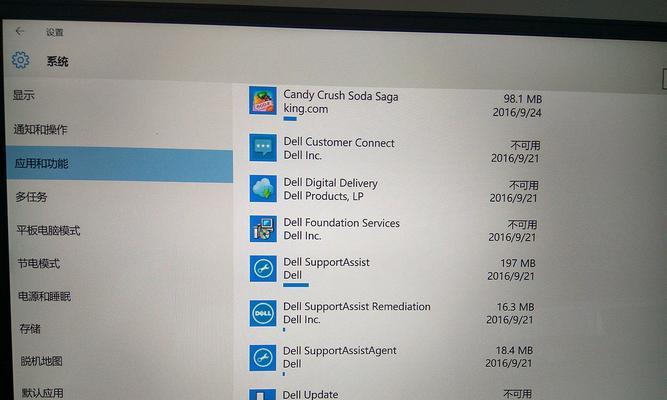
Task: Select the Candy Crush Soda Saga app icon
Action: click(262, 101)
